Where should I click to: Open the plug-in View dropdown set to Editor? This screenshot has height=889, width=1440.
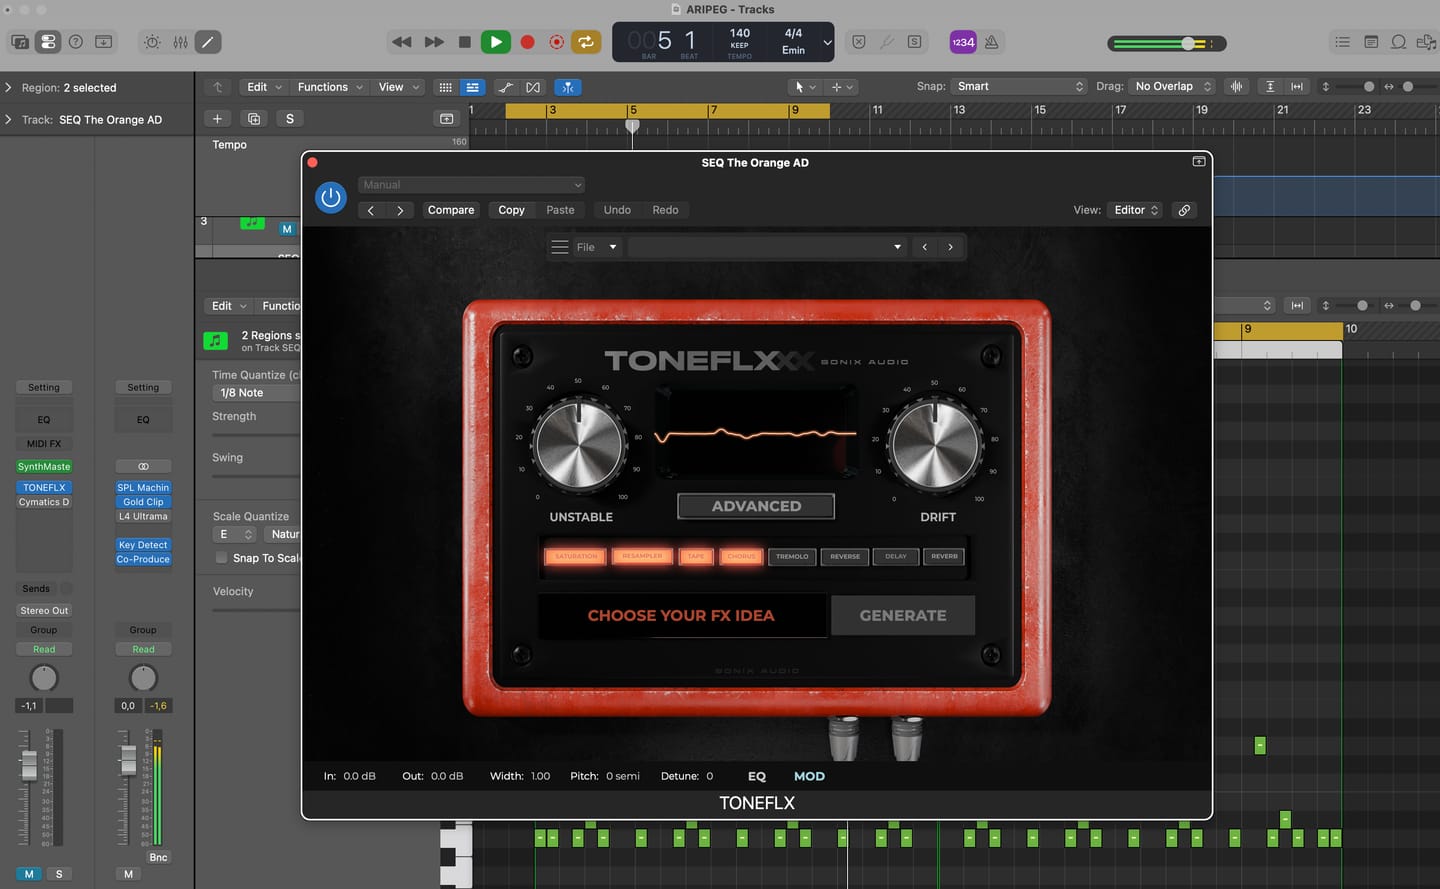point(1136,210)
